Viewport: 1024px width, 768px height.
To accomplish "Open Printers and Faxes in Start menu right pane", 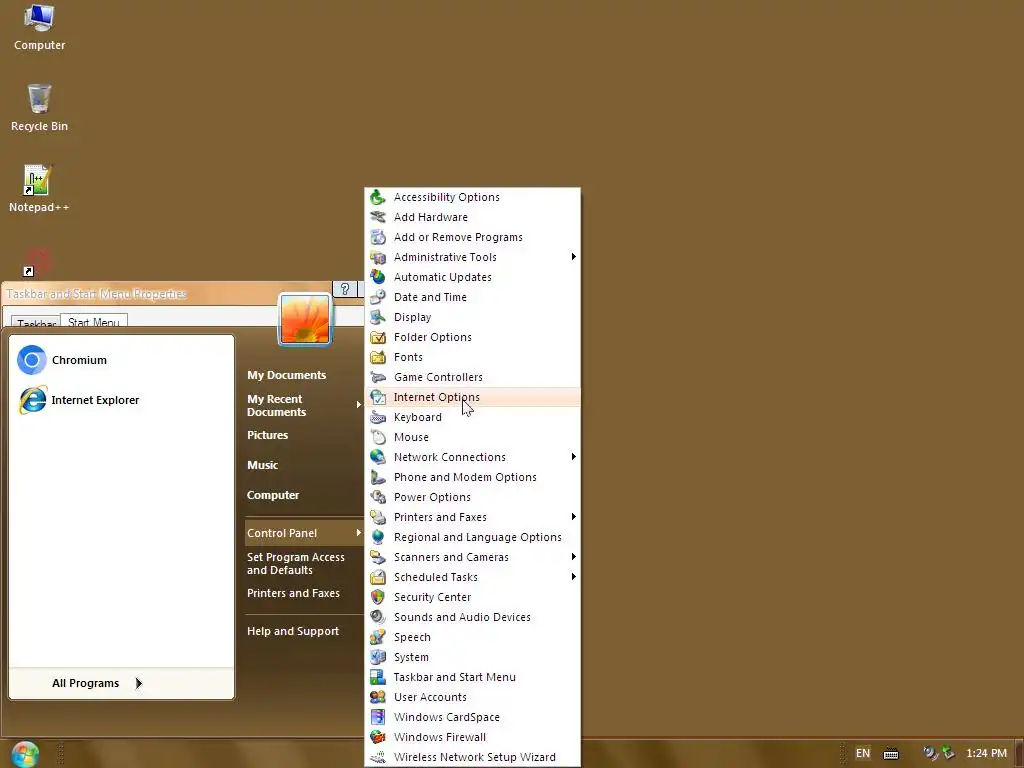I will [x=293, y=593].
